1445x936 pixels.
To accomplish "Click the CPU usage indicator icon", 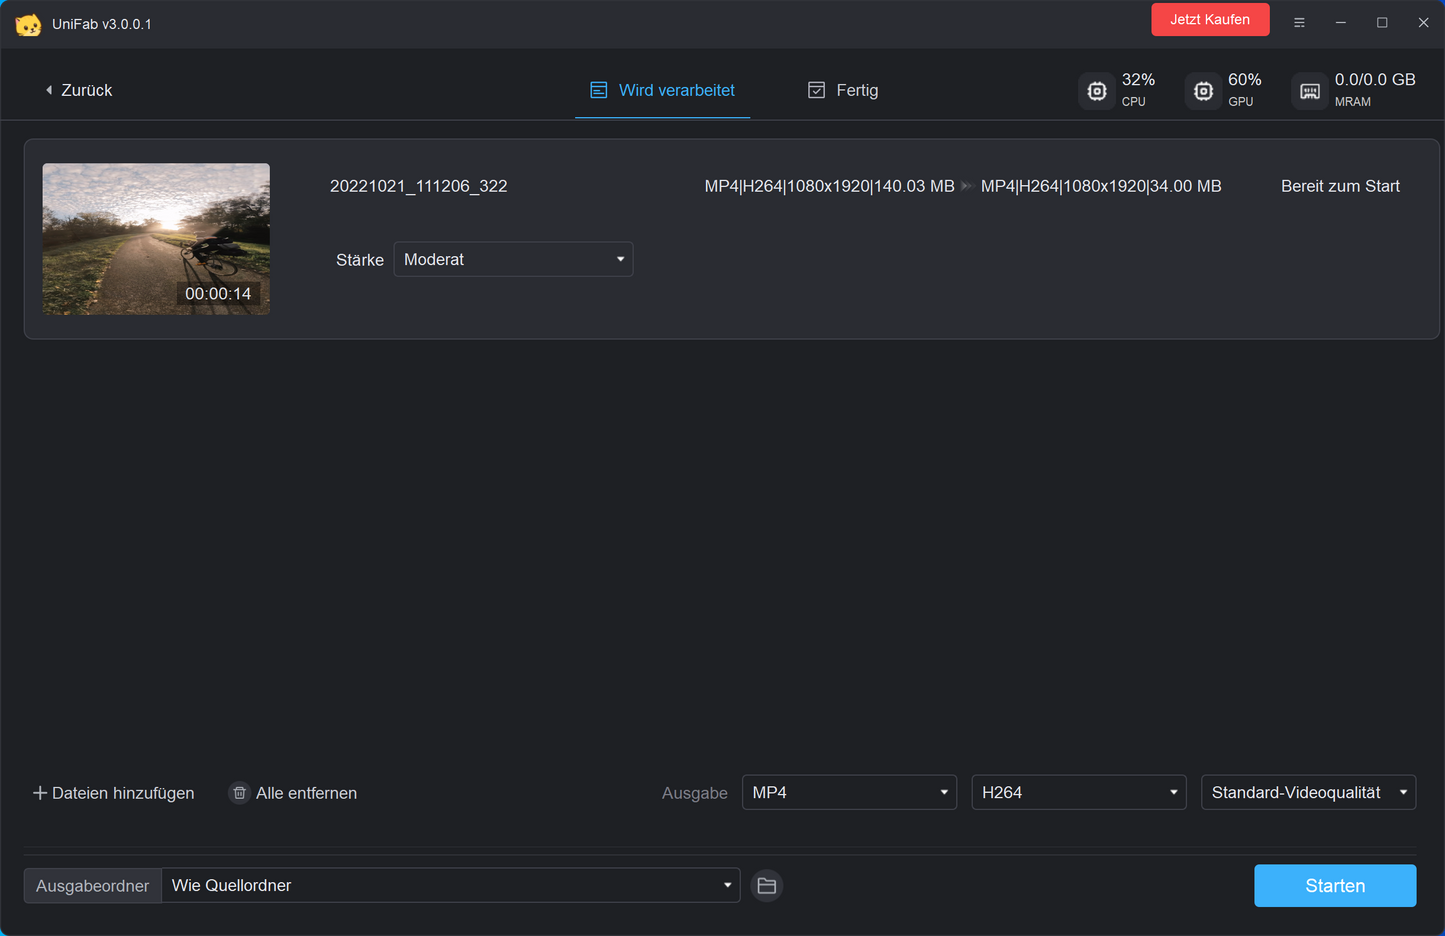I will (x=1096, y=90).
